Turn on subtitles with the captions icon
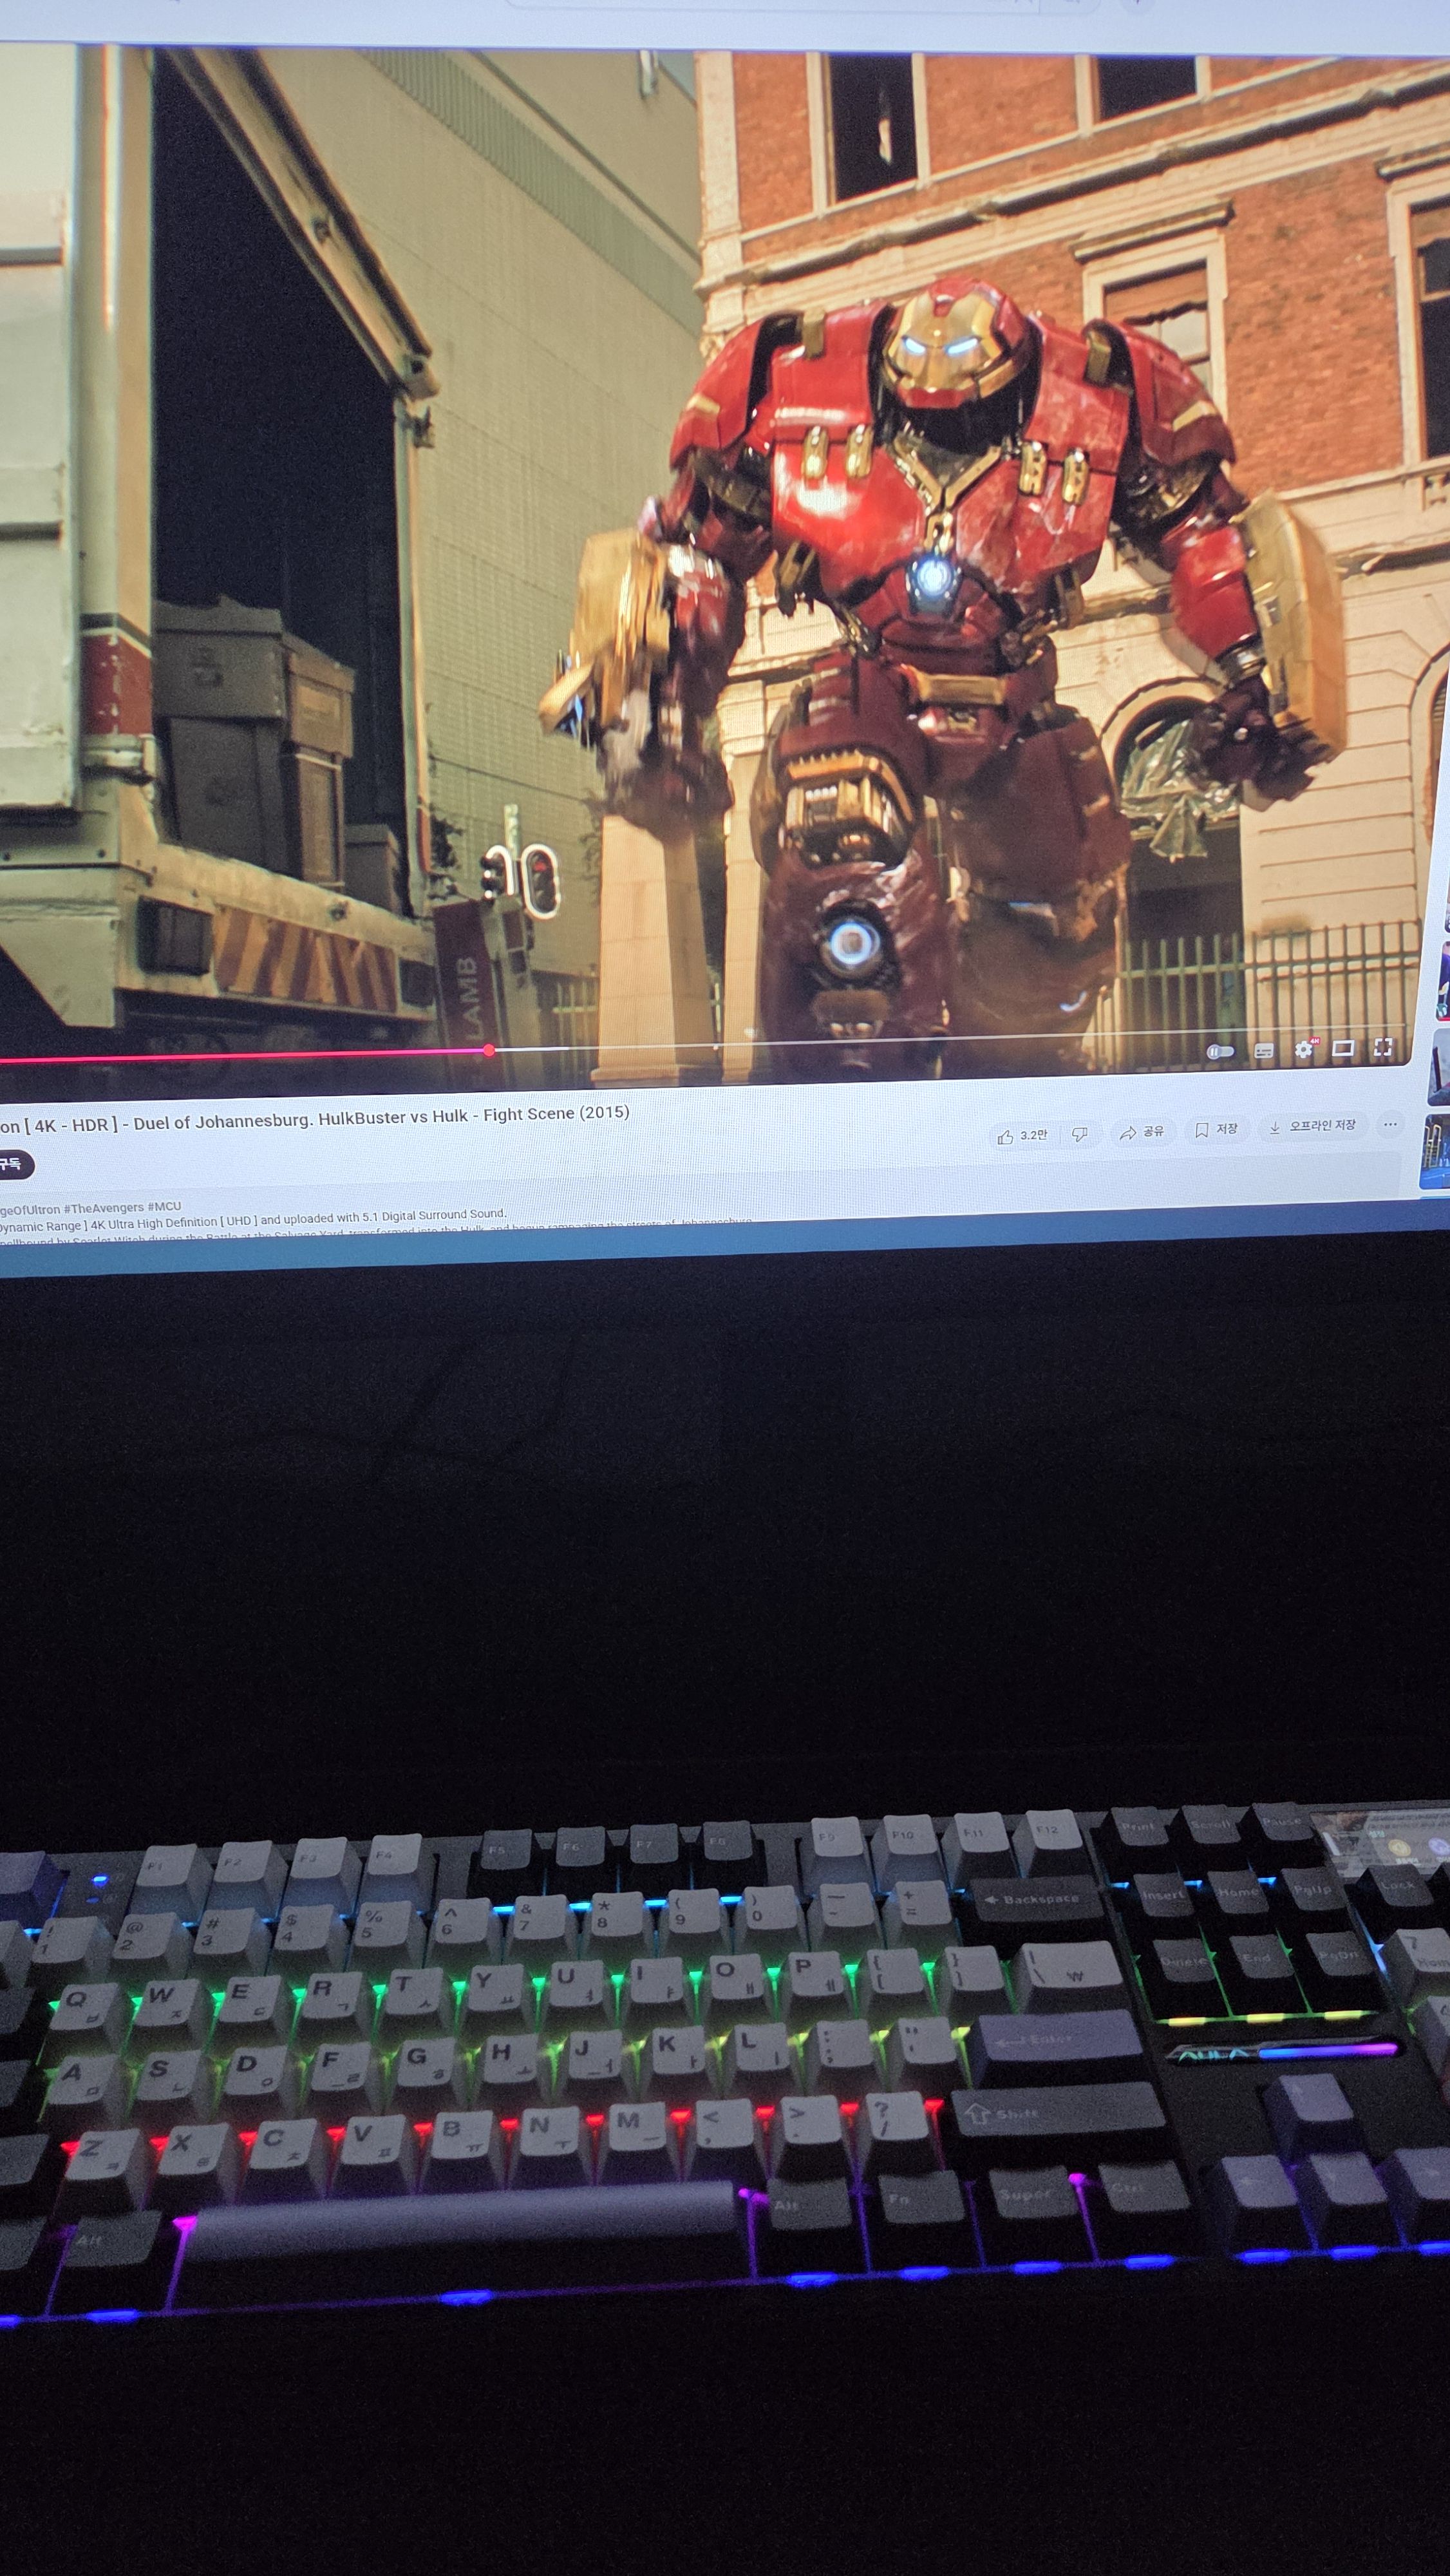Screen dimensions: 1450x2576 [1263, 1051]
